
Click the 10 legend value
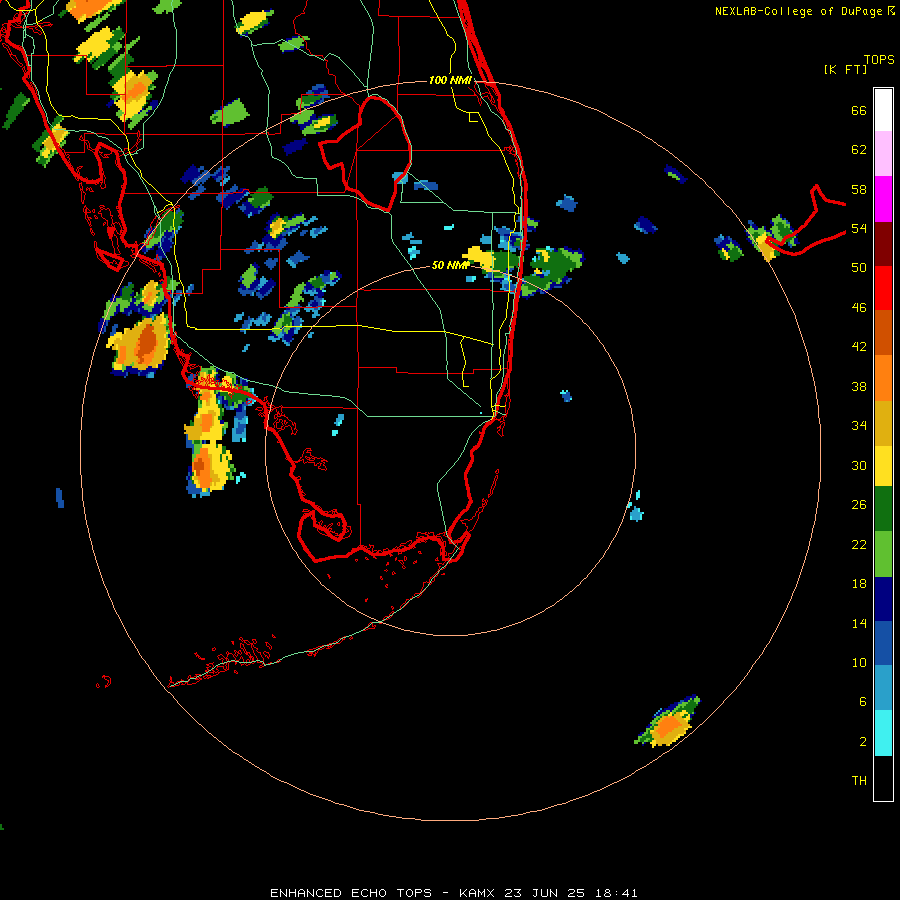coord(859,662)
